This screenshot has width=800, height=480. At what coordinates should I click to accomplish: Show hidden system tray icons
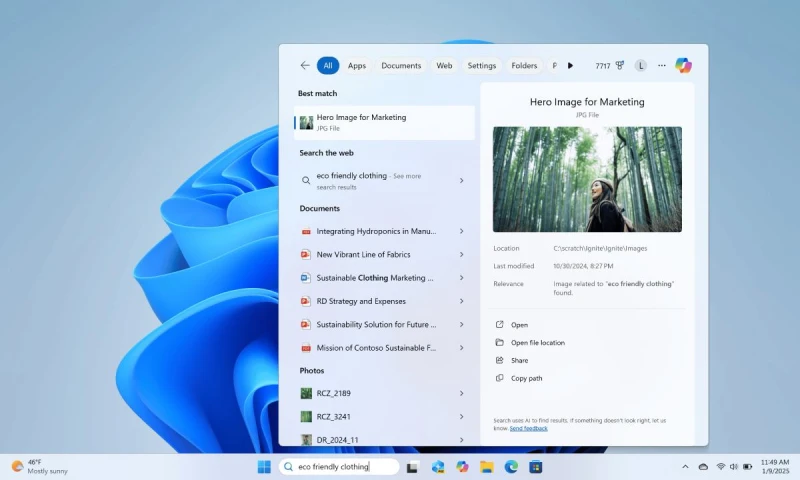[x=685, y=467]
